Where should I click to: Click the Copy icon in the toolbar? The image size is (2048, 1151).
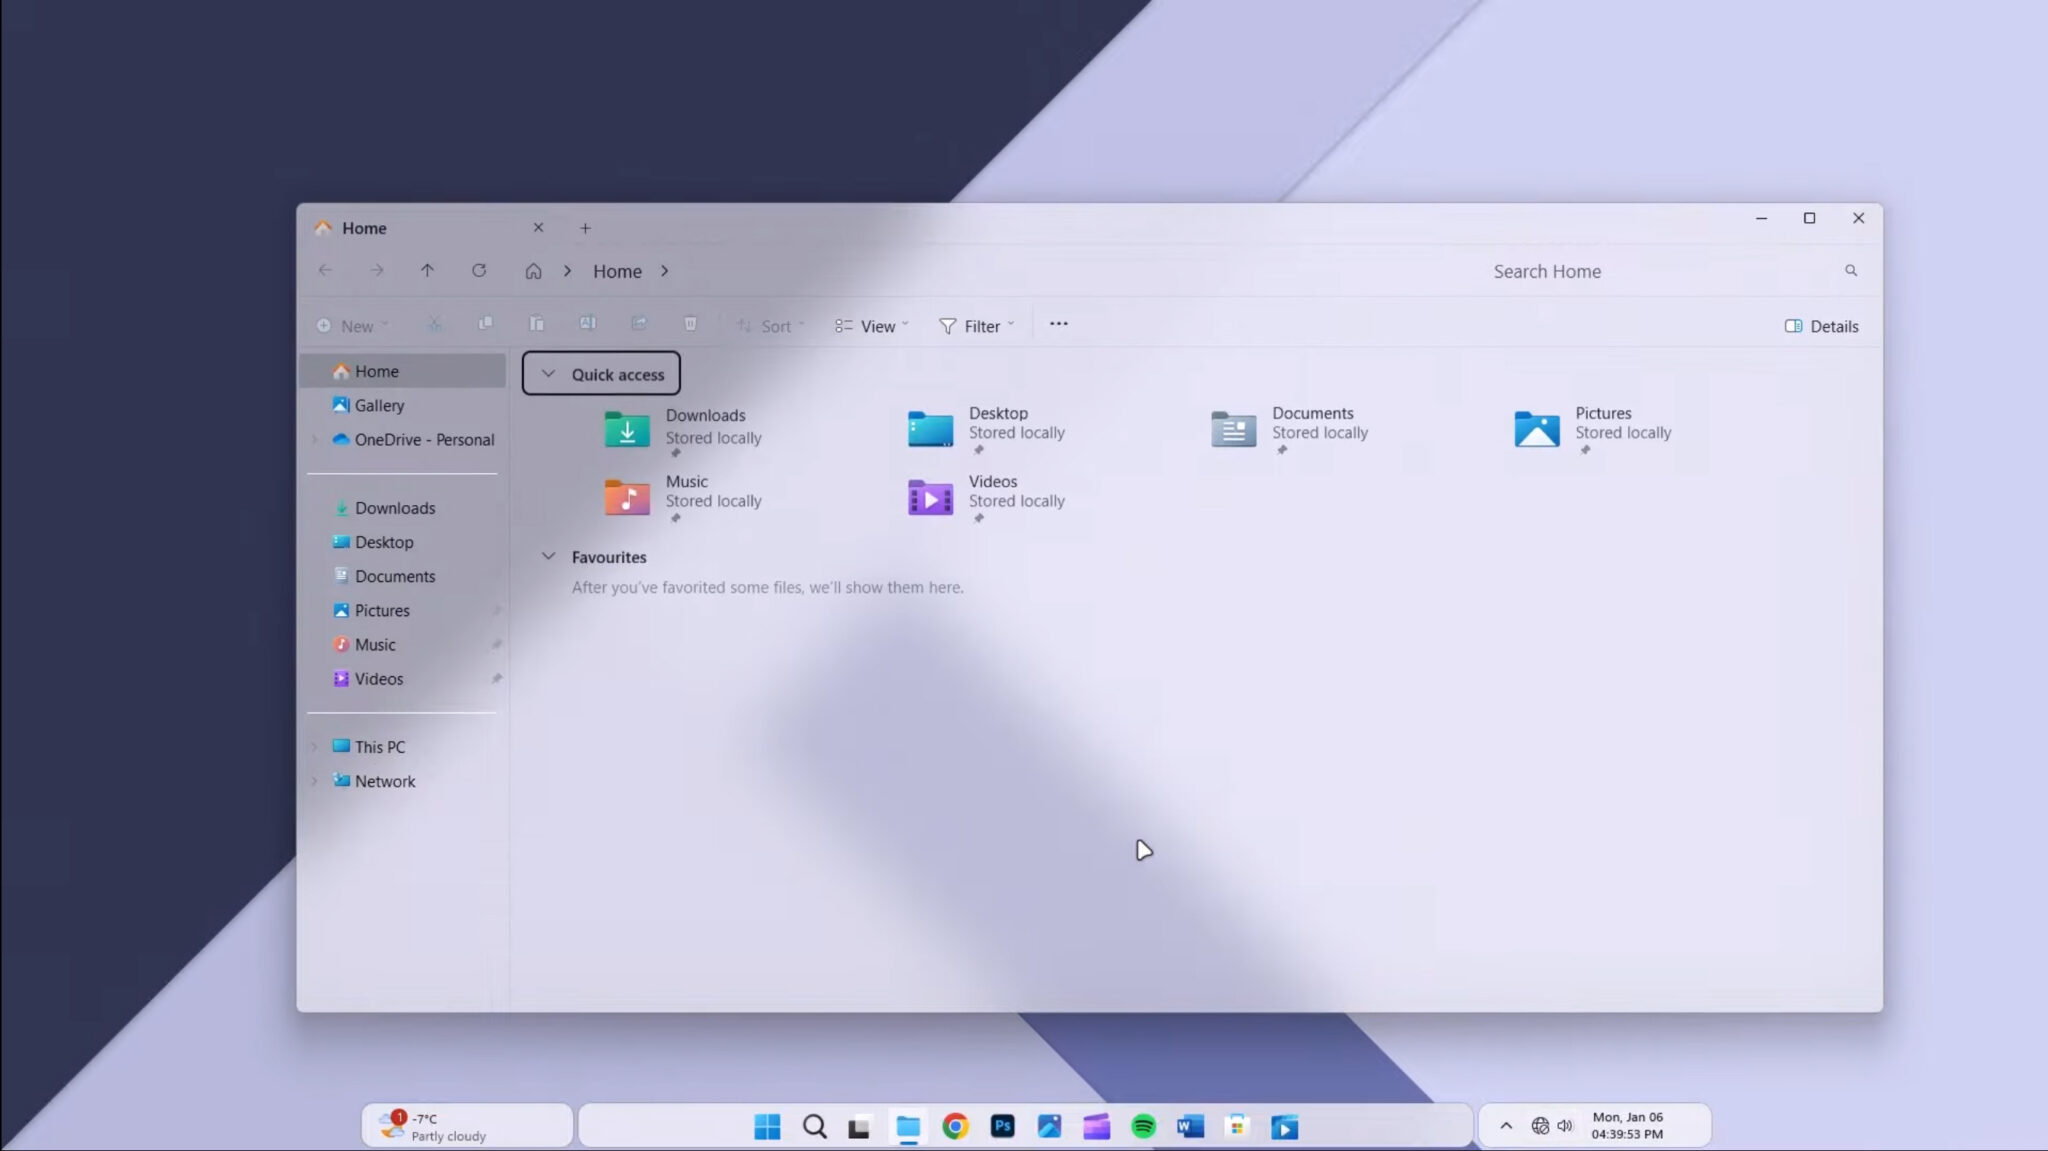click(486, 324)
